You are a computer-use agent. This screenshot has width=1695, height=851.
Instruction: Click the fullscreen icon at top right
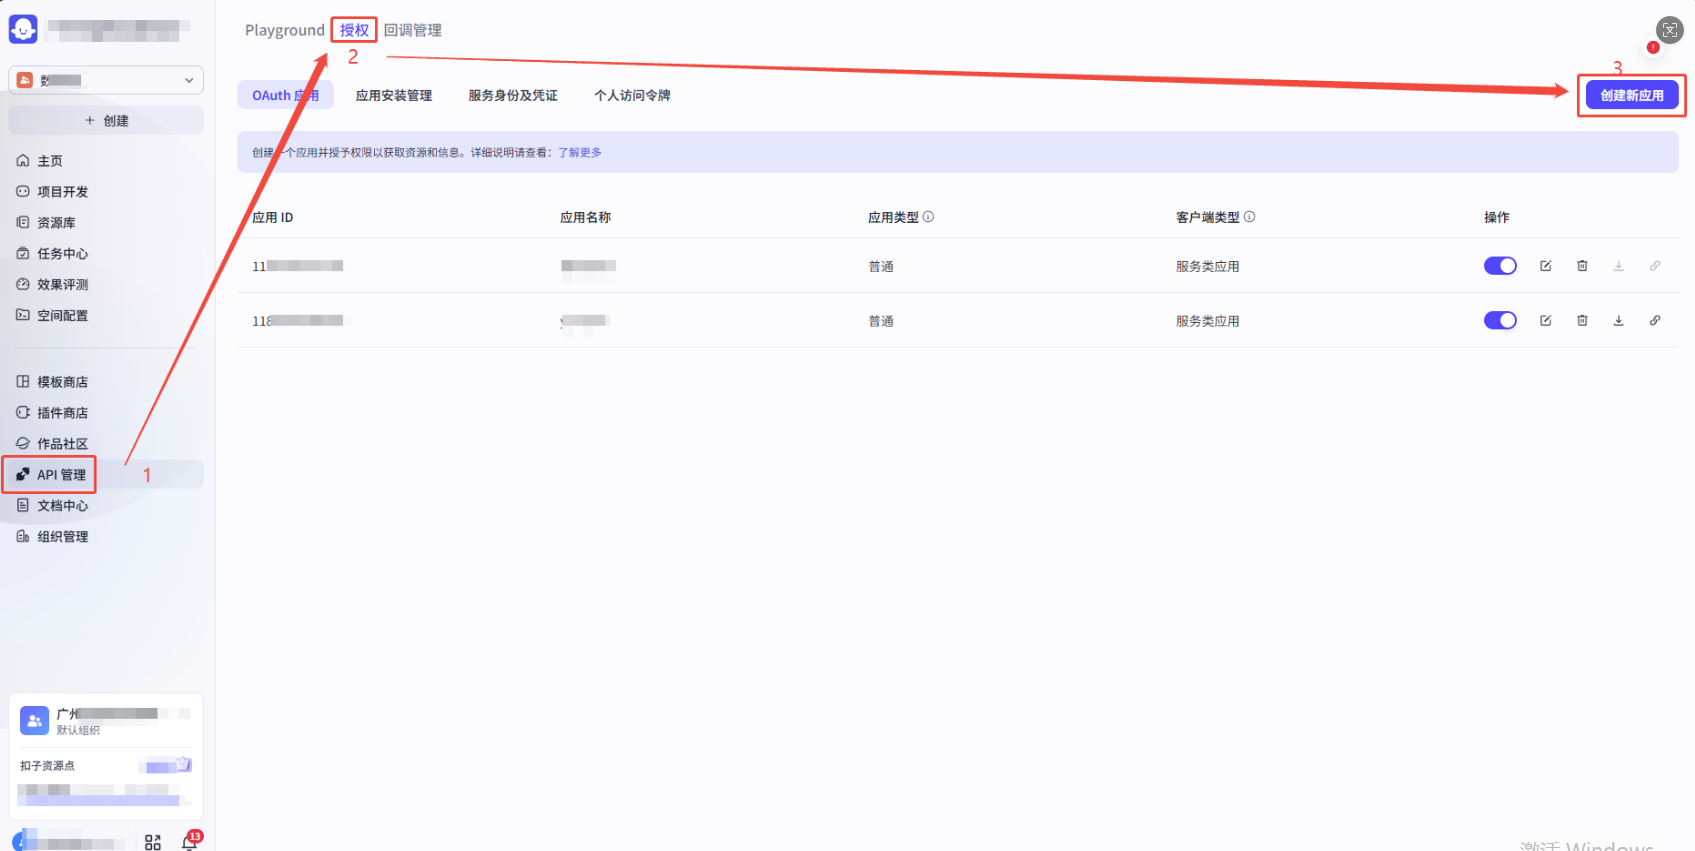[x=1669, y=30]
